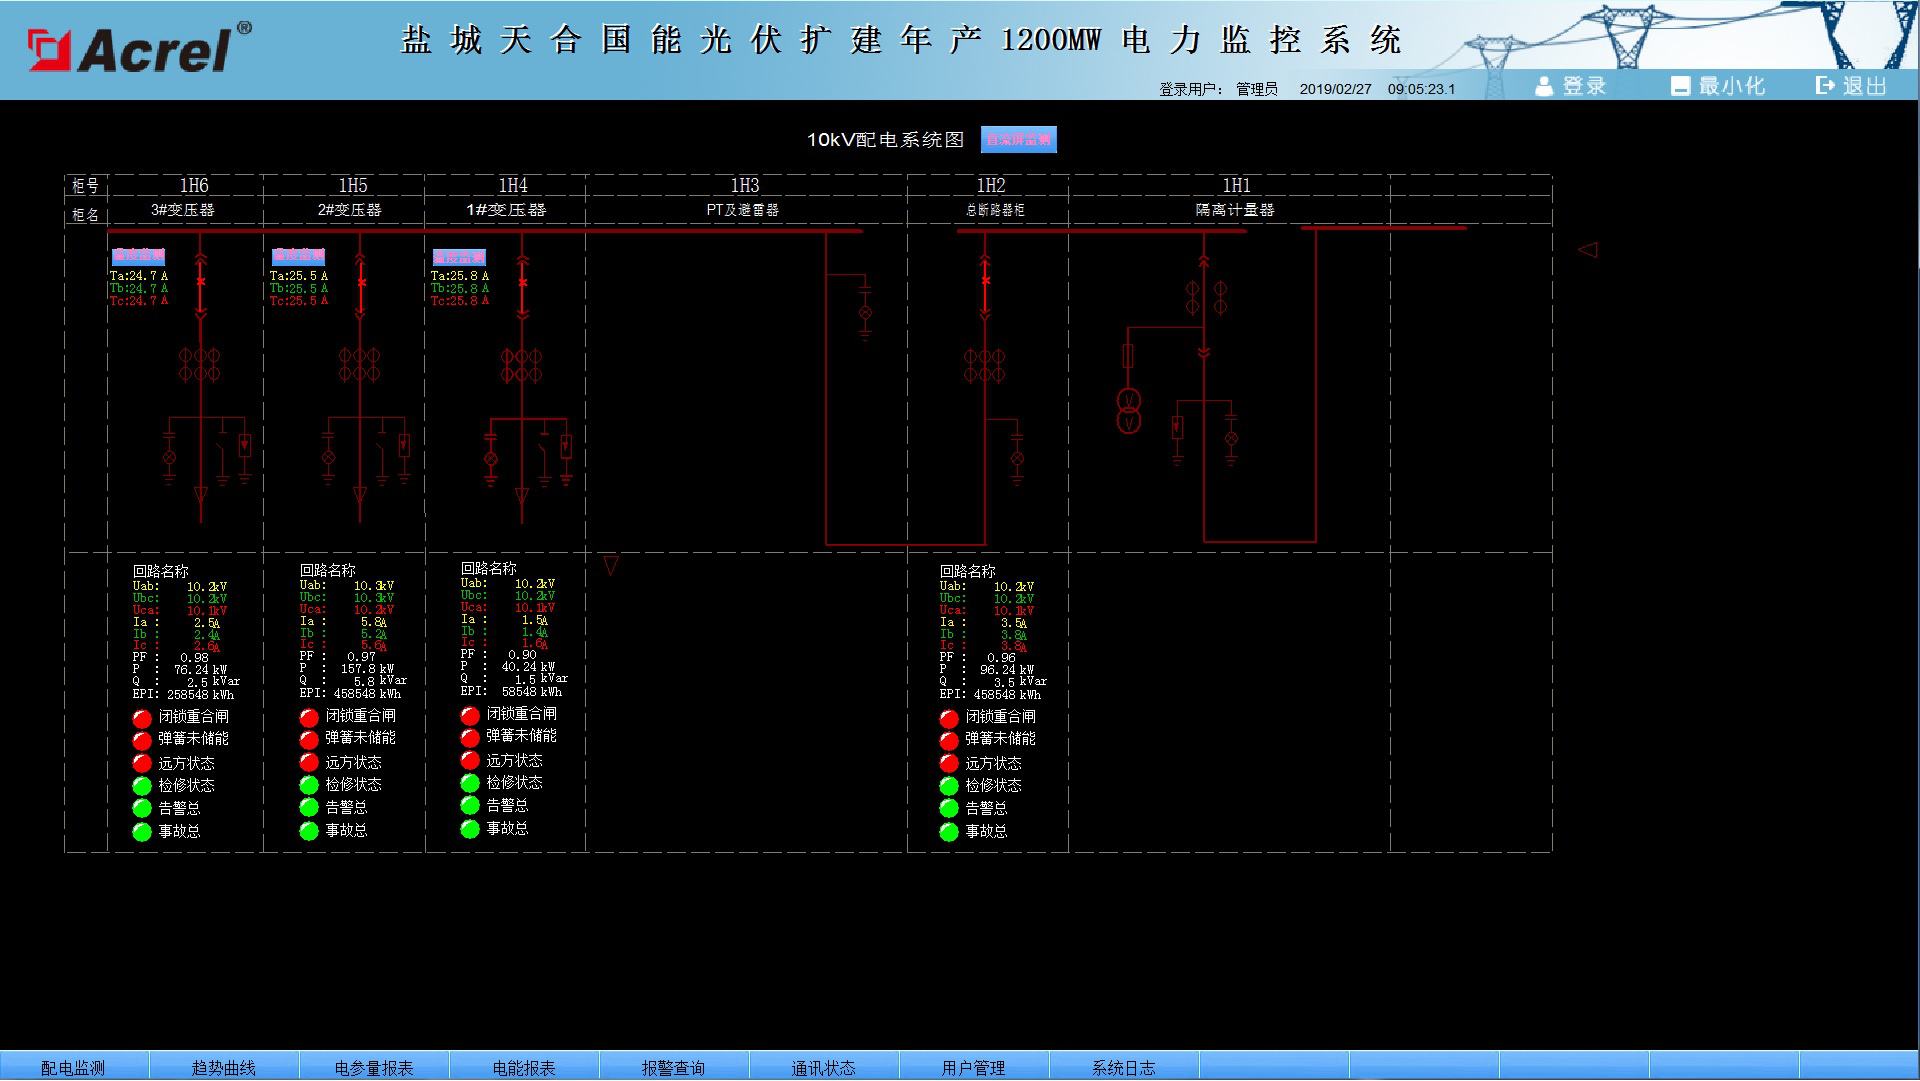Open the 直流屏监测 button

(1019, 139)
